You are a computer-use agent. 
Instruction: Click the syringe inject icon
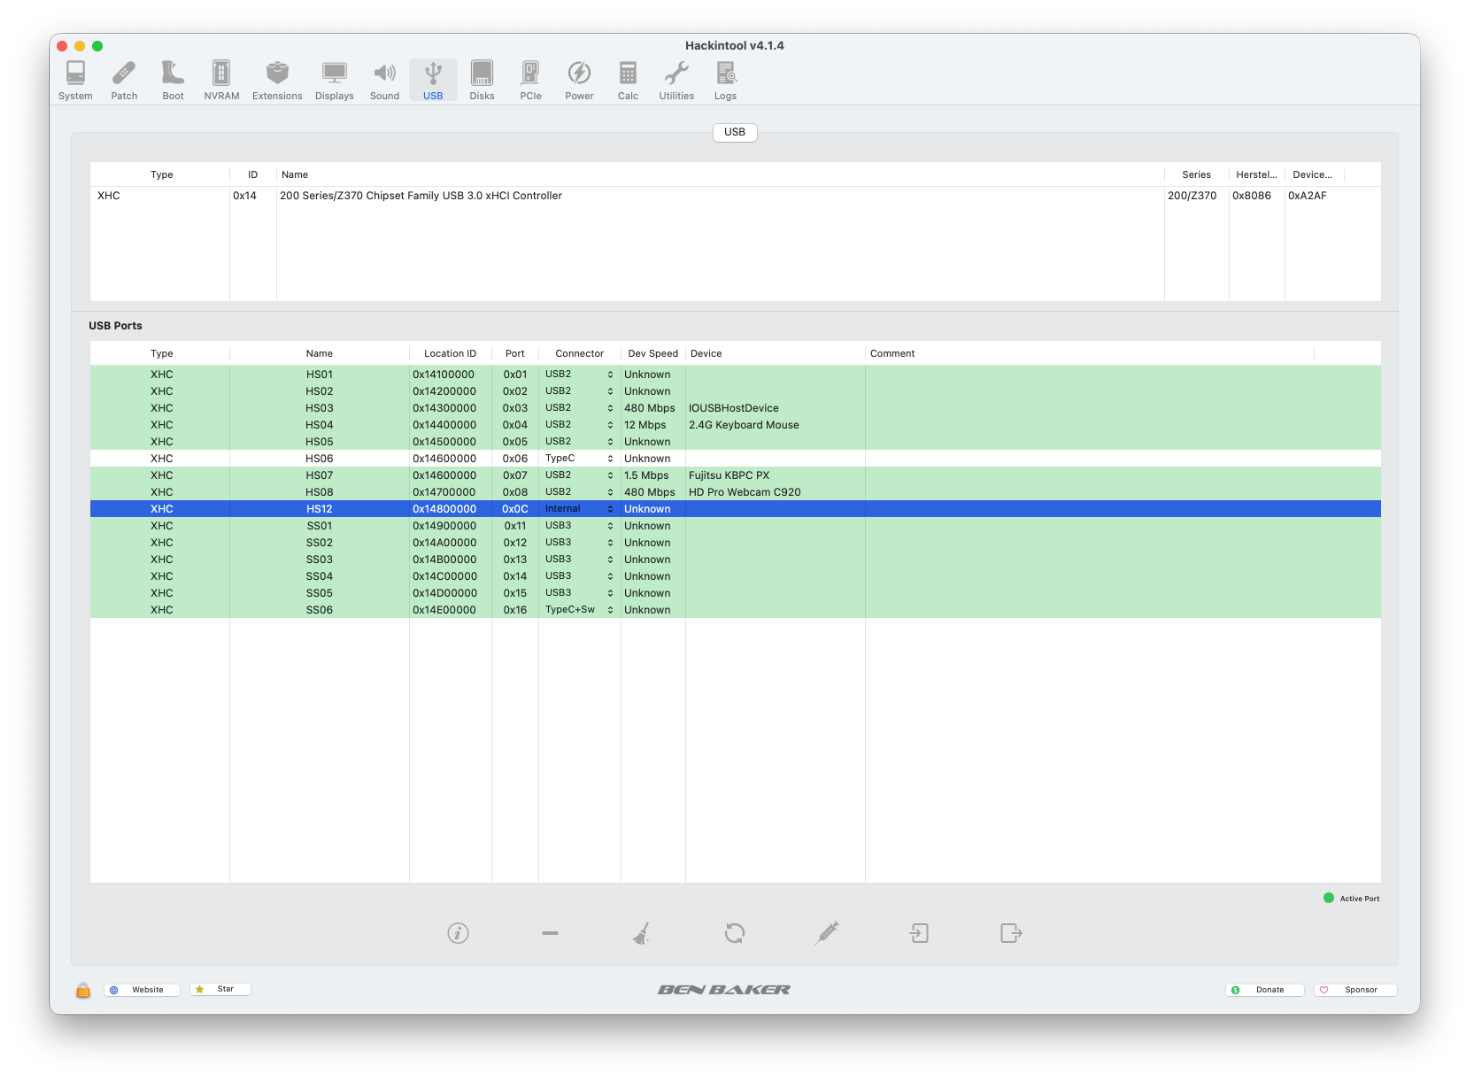tap(827, 933)
